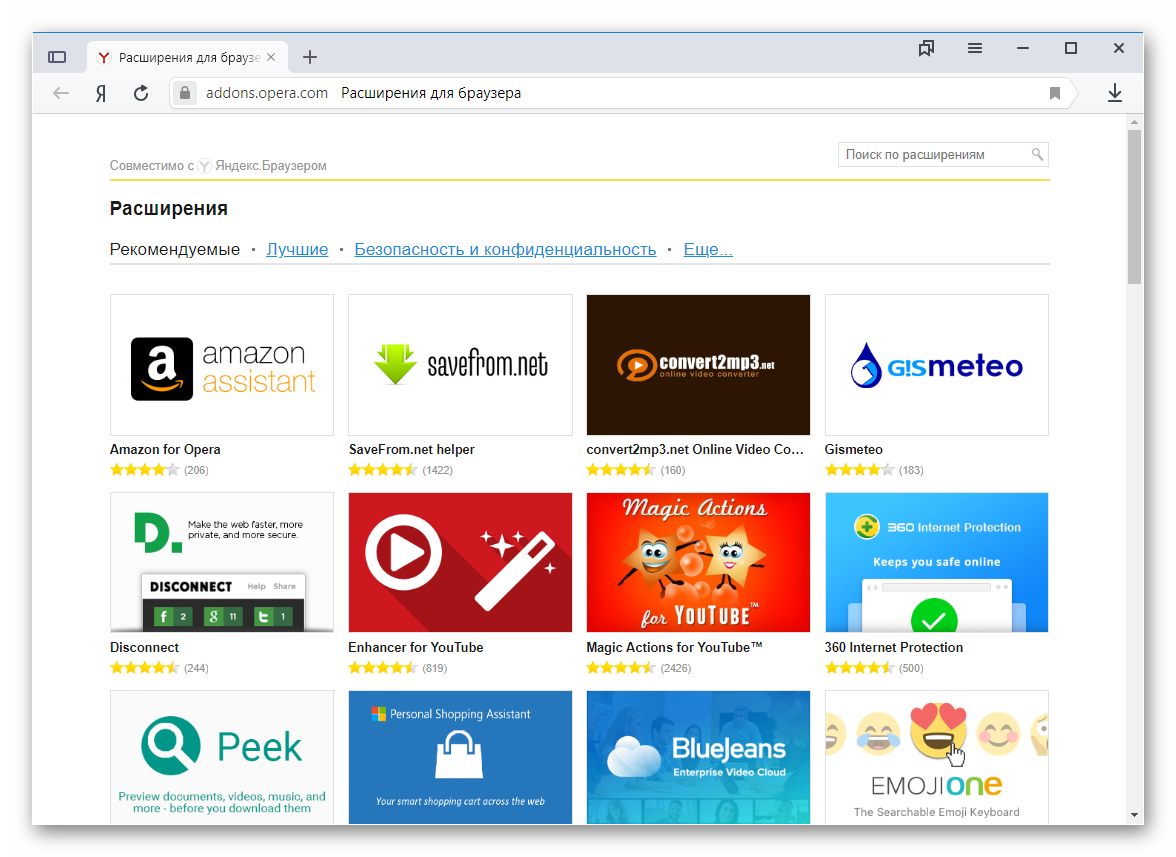Click the page scrollbar thumb
1176x857 pixels.
coord(1134,207)
